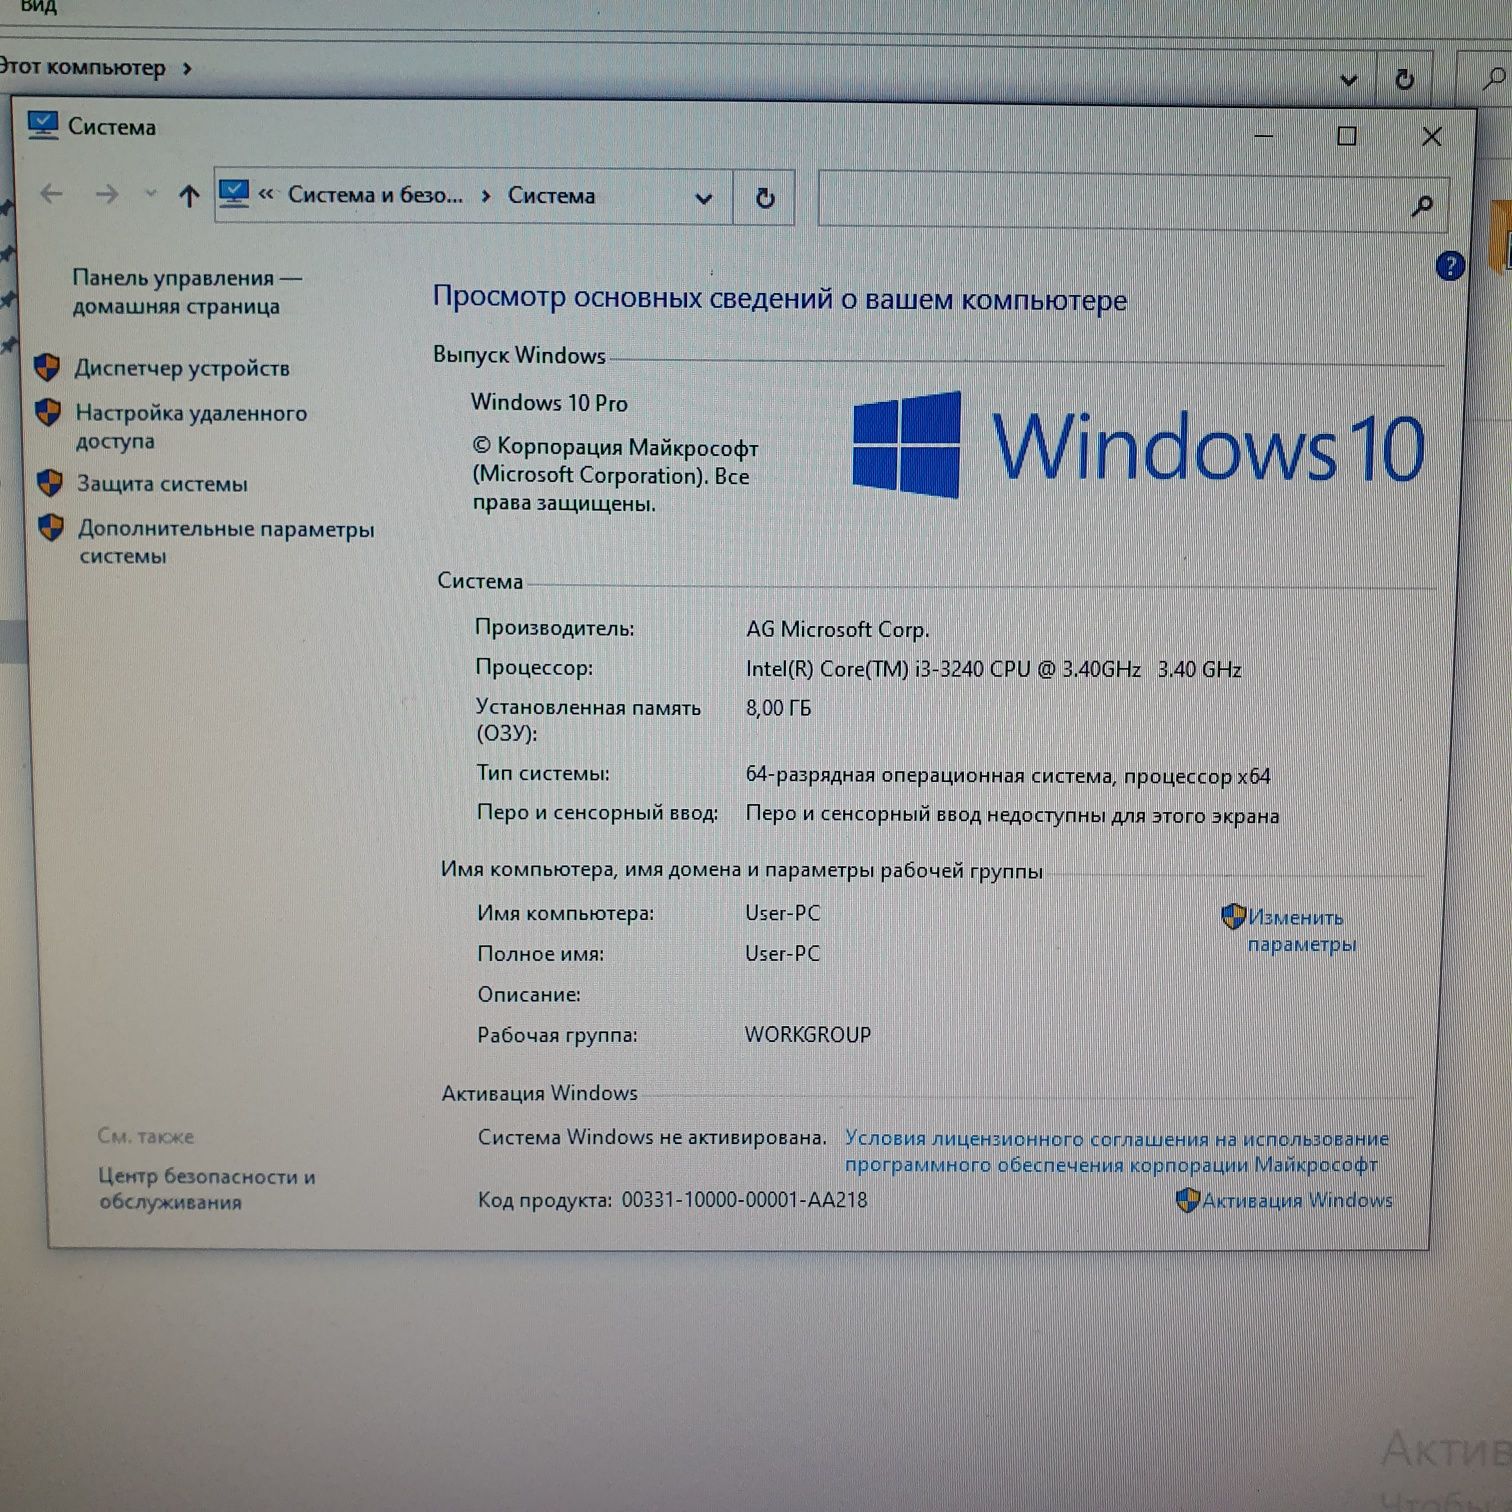Image resolution: width=1512 pixels, height=1512 pixels.
Task: Minimize the Система window
Action: tap(1264, 135)
